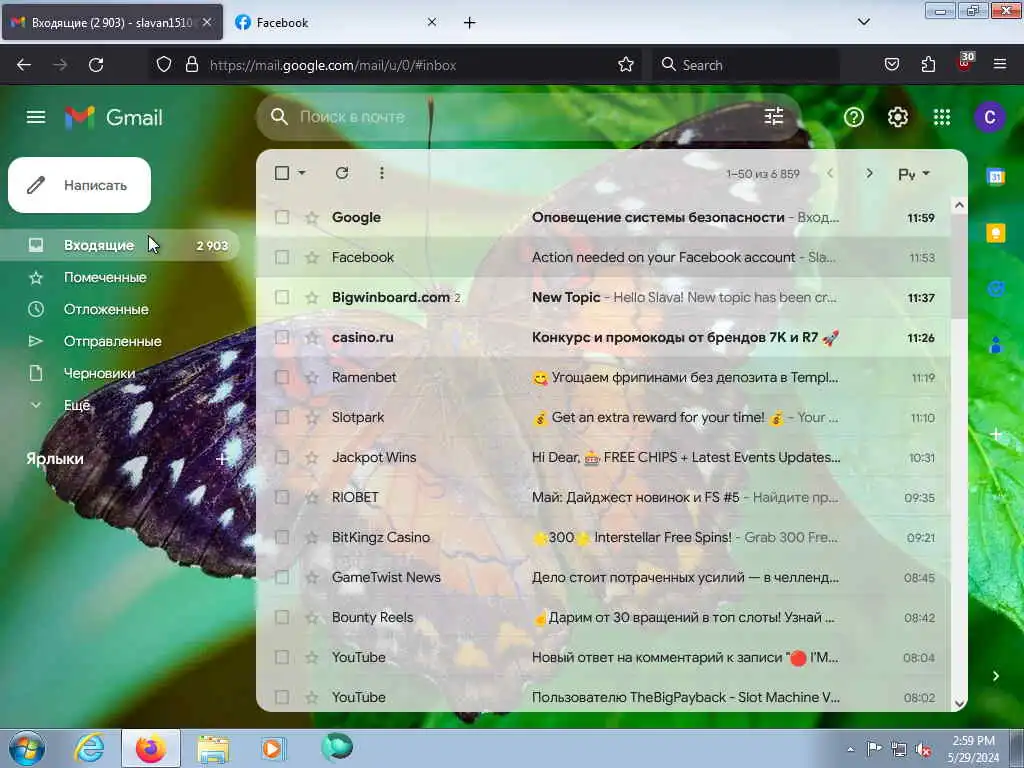Click the mail list scrollbar up arrow
The width and height of the screenshot is (1024, 768).
tap(959, 205)
